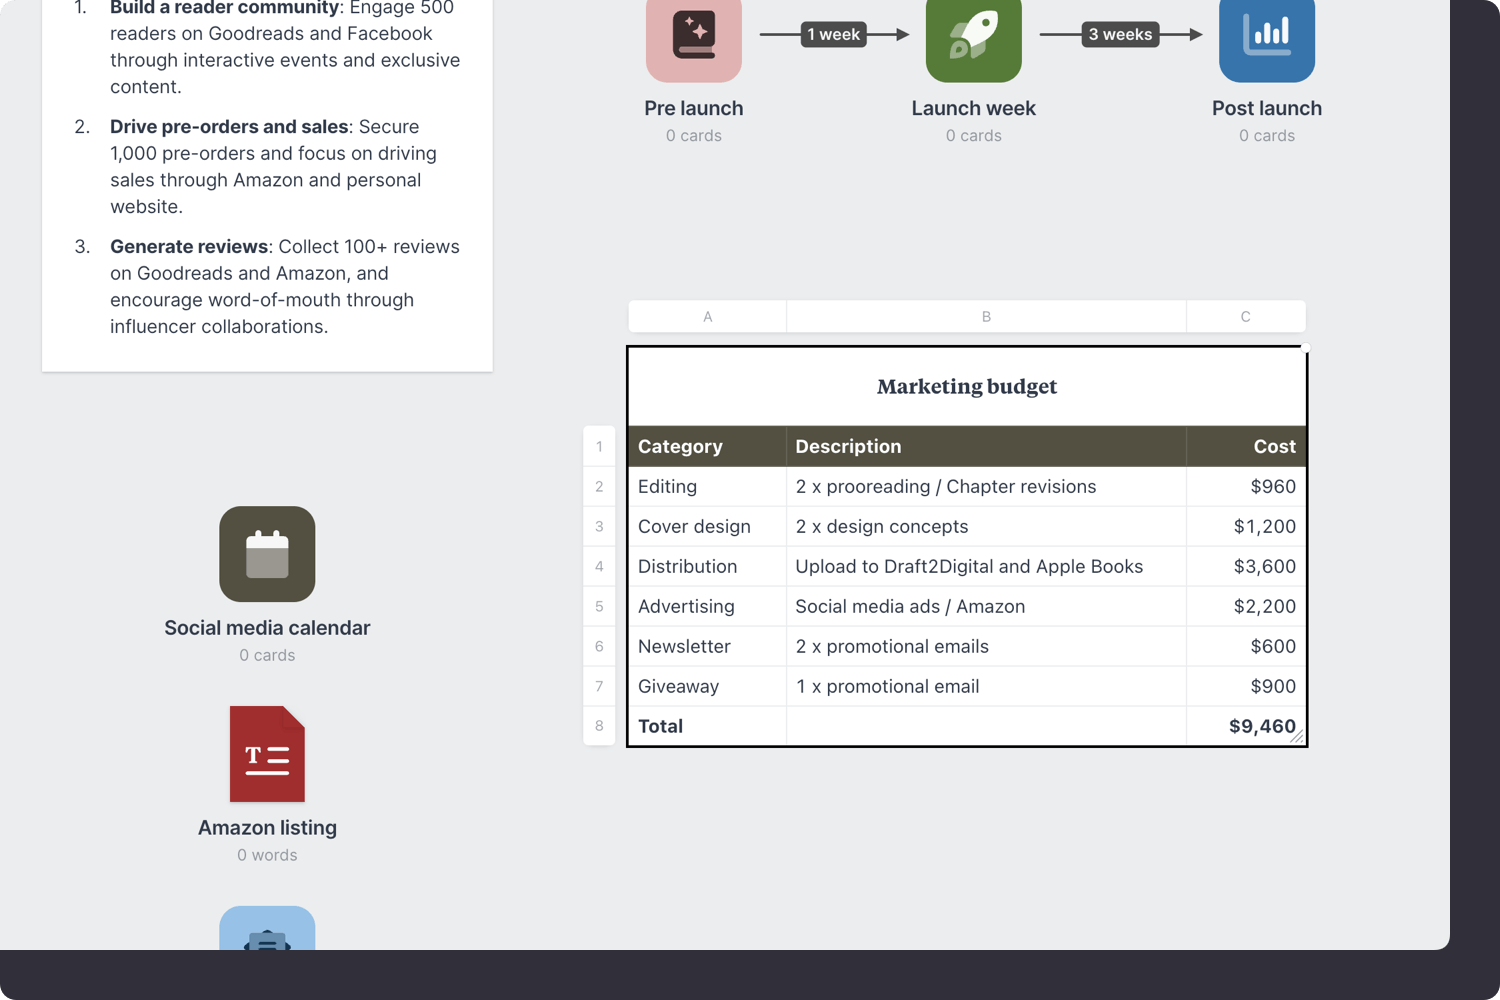This screenshot has width=1500, height=1000.
Task: Select row 7 number of the table
Action: pos(599,686)
